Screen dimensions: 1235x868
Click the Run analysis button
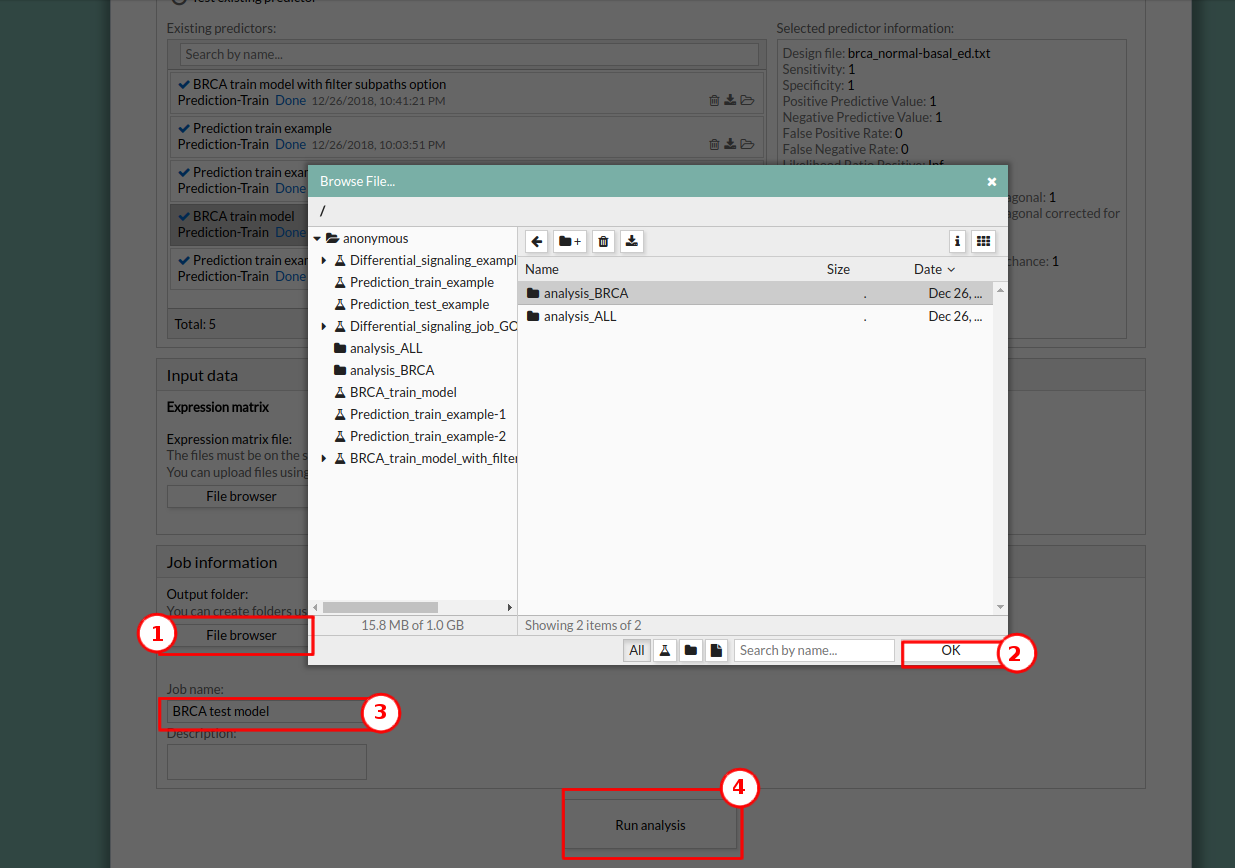(x=650, y=825)
